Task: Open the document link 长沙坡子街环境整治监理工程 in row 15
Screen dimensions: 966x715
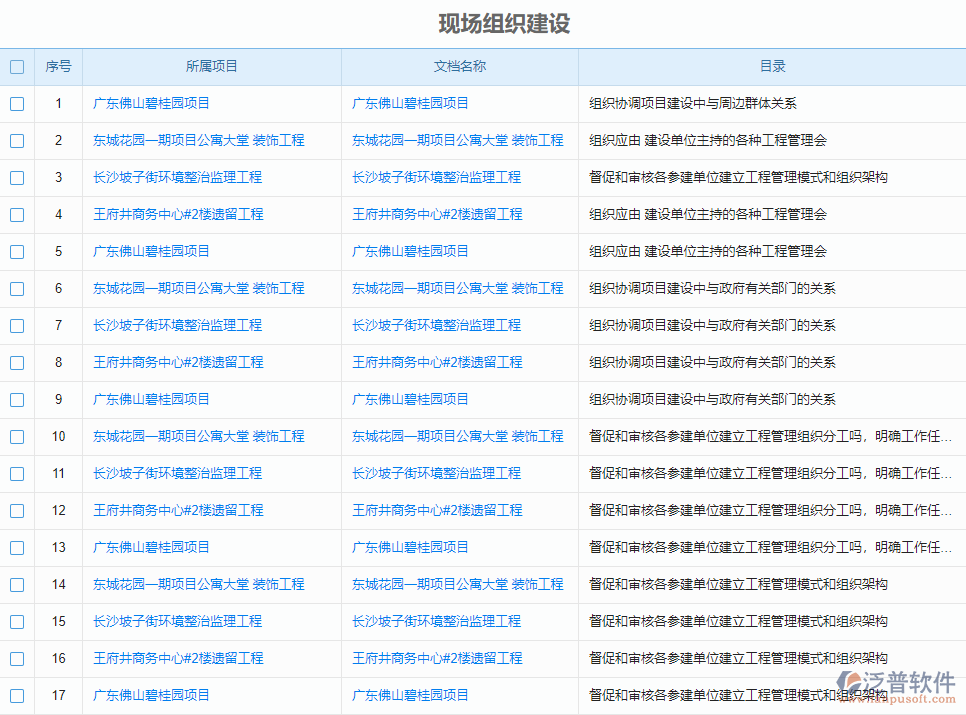Action: [438, 621]
